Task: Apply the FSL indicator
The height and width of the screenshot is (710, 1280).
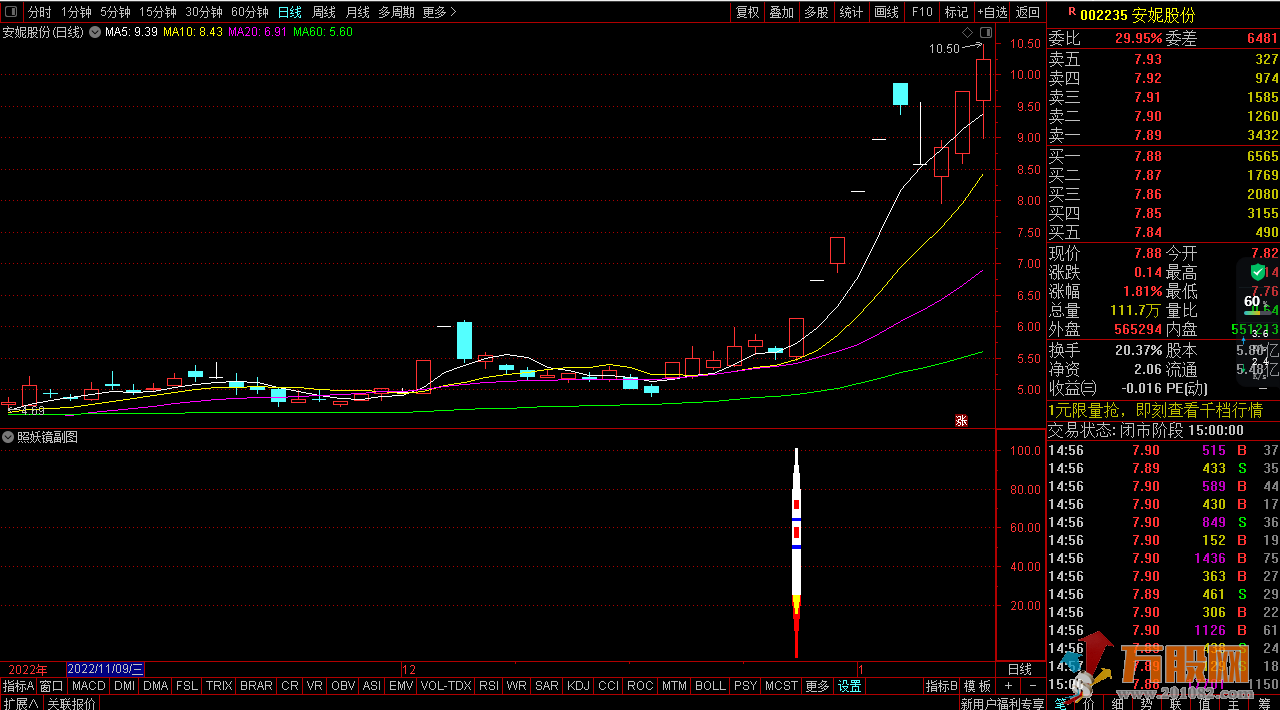Action: (187, 686)
